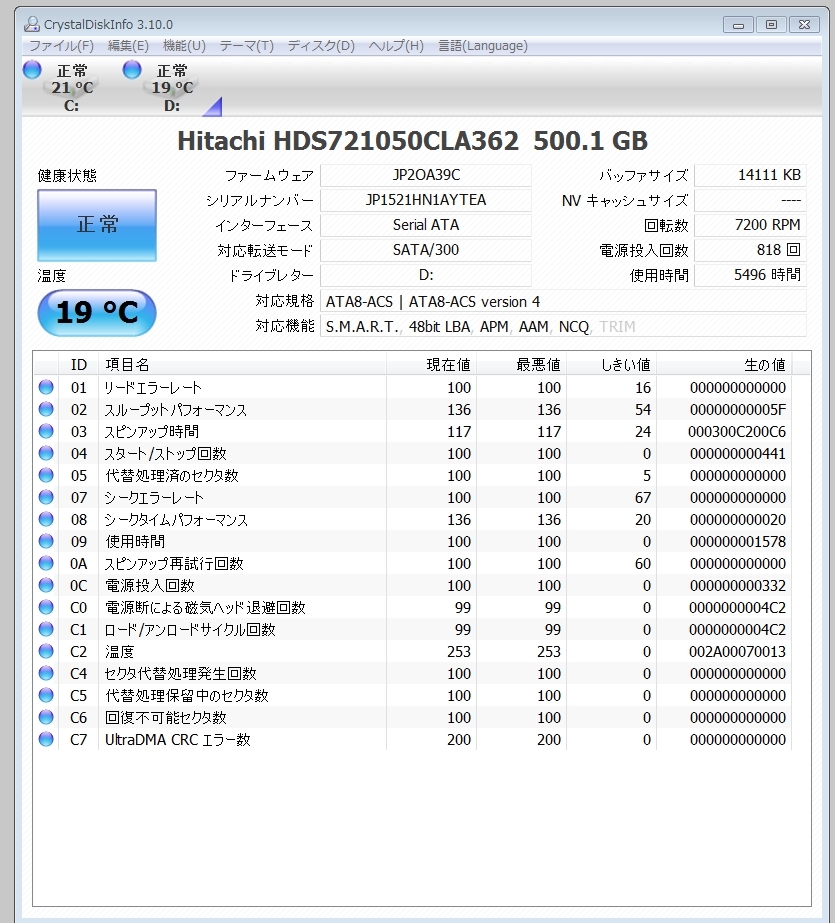Click the drive letter field D:
835x923 pixels.
coord(426,275)
